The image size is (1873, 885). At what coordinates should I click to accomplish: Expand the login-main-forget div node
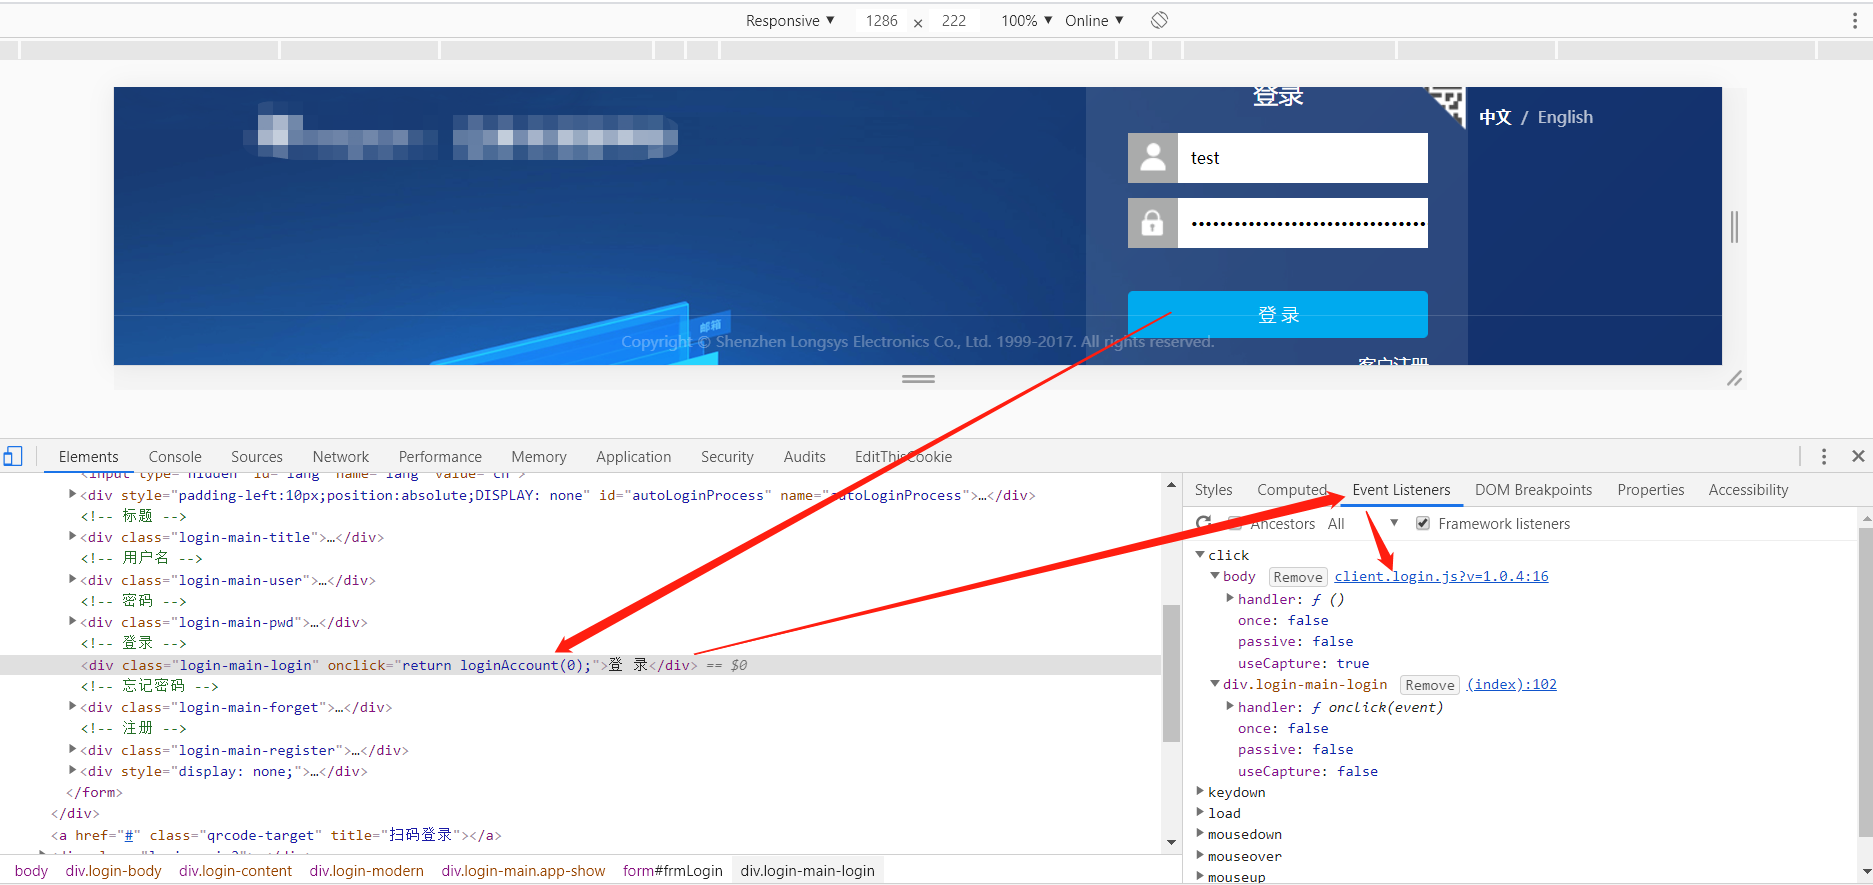pyautogui.click(x=72, y=706)
